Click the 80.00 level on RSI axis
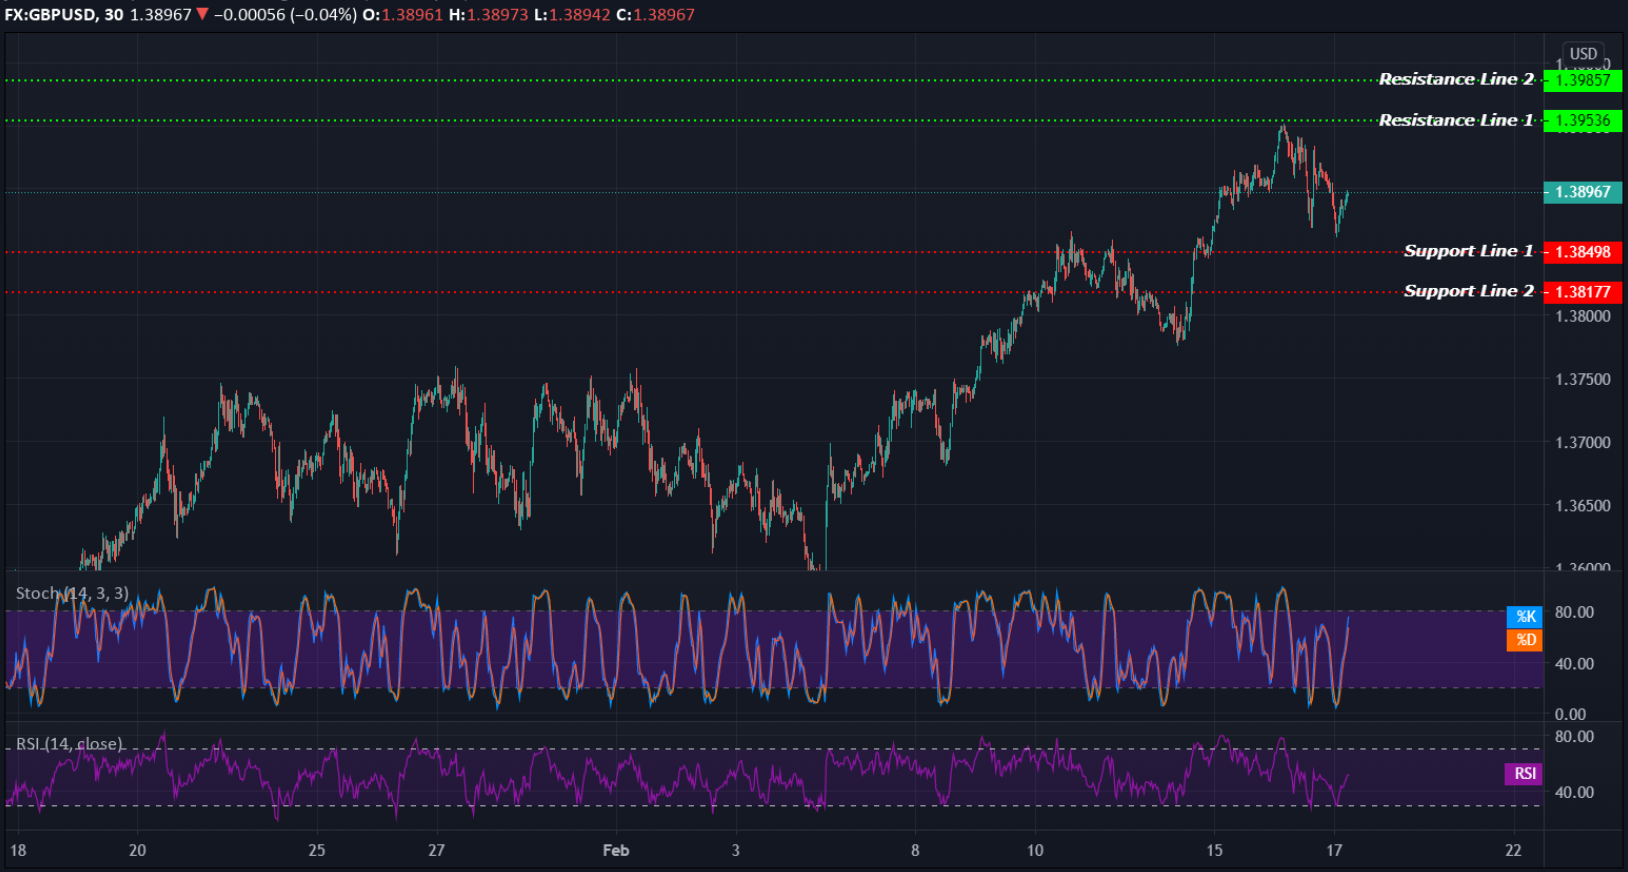 (1574, 737)
